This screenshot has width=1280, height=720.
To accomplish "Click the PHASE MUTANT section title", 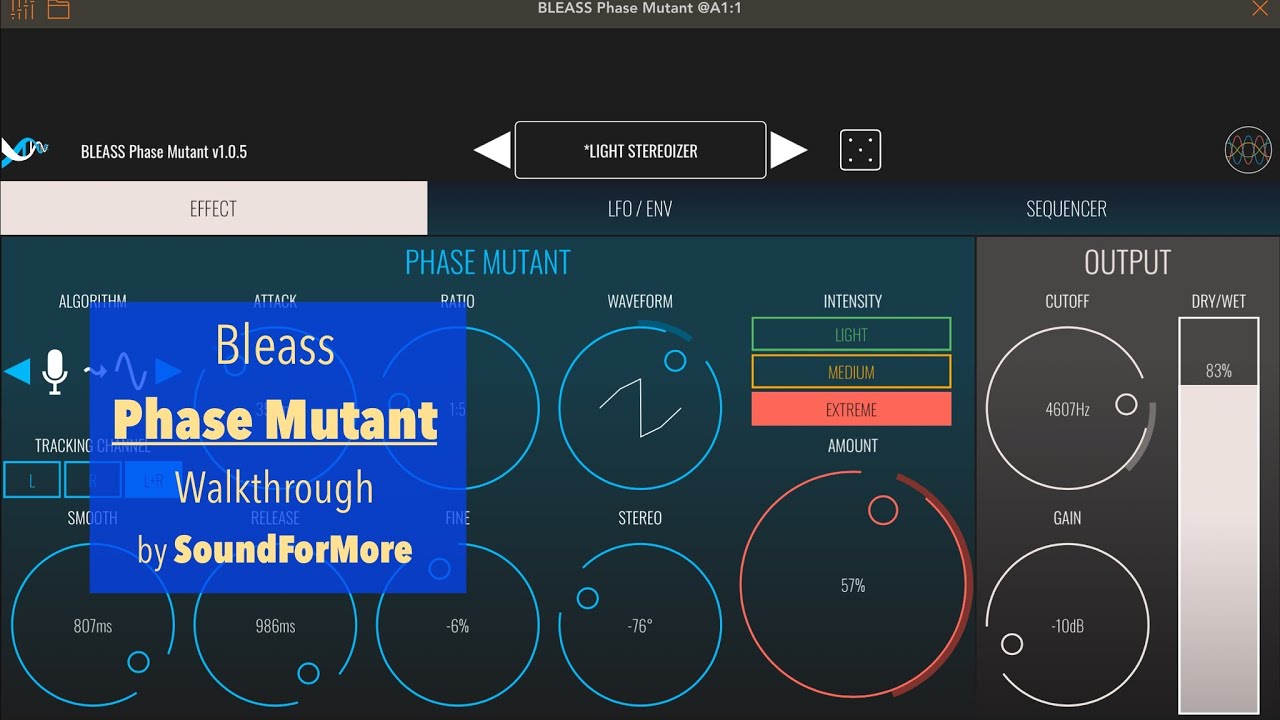I will coord(488,262).
